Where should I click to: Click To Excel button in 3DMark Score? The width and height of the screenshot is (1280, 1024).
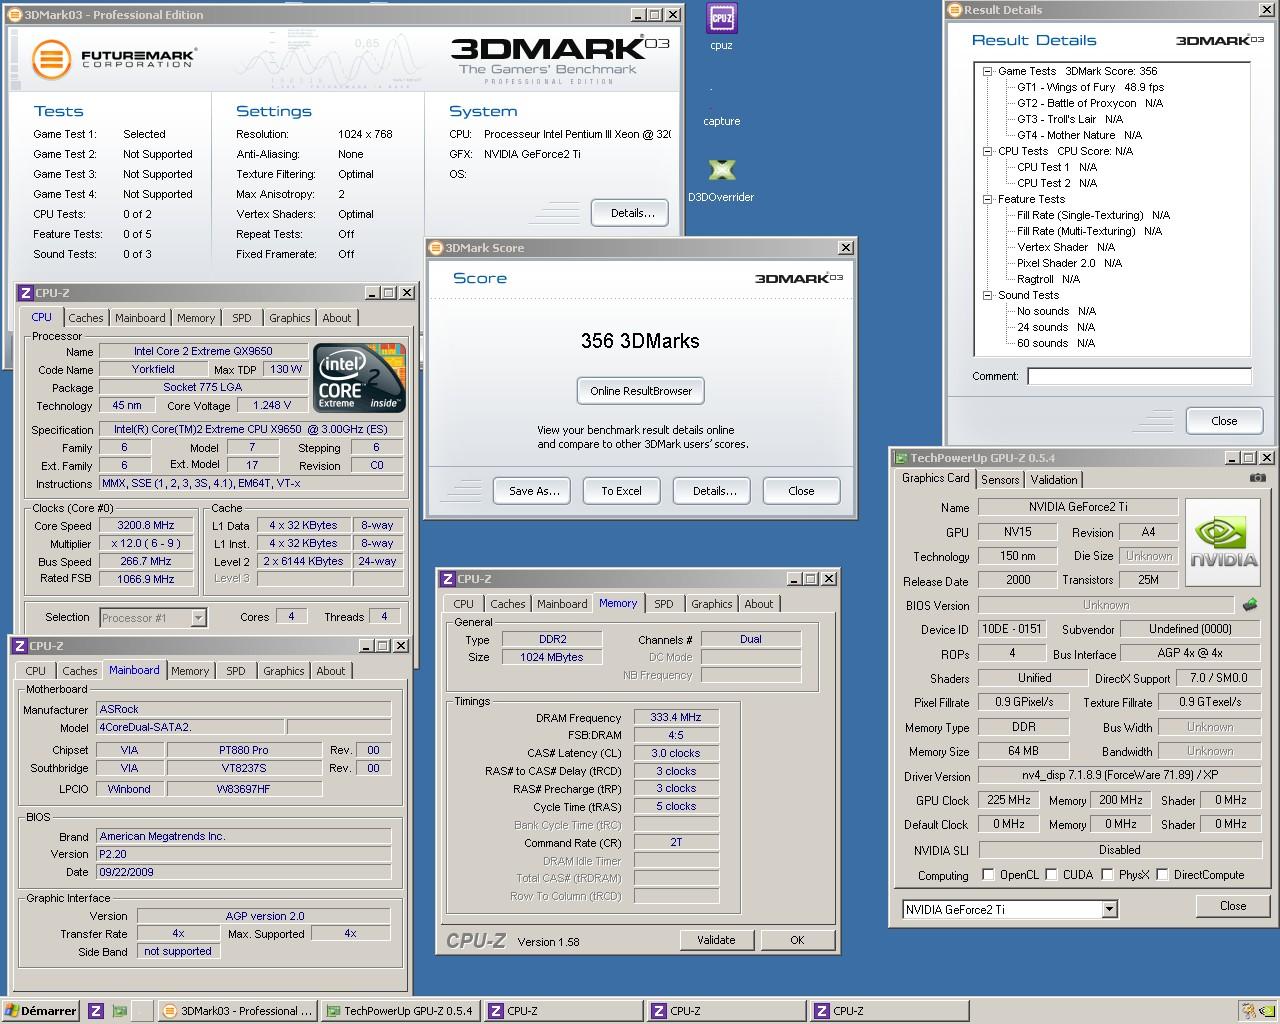tap(621, 491)
